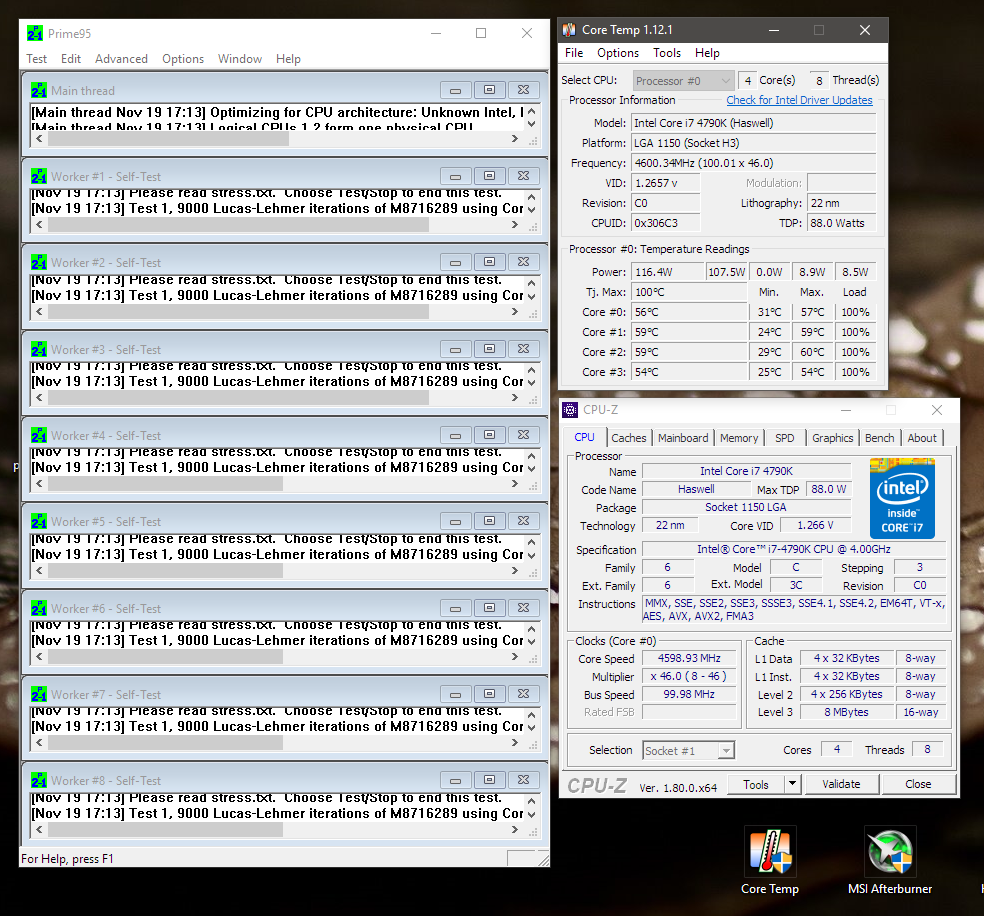984x916 pixels.
Task: Click the Worker #3 Self-Test window icon
Action: pos(39,349)
